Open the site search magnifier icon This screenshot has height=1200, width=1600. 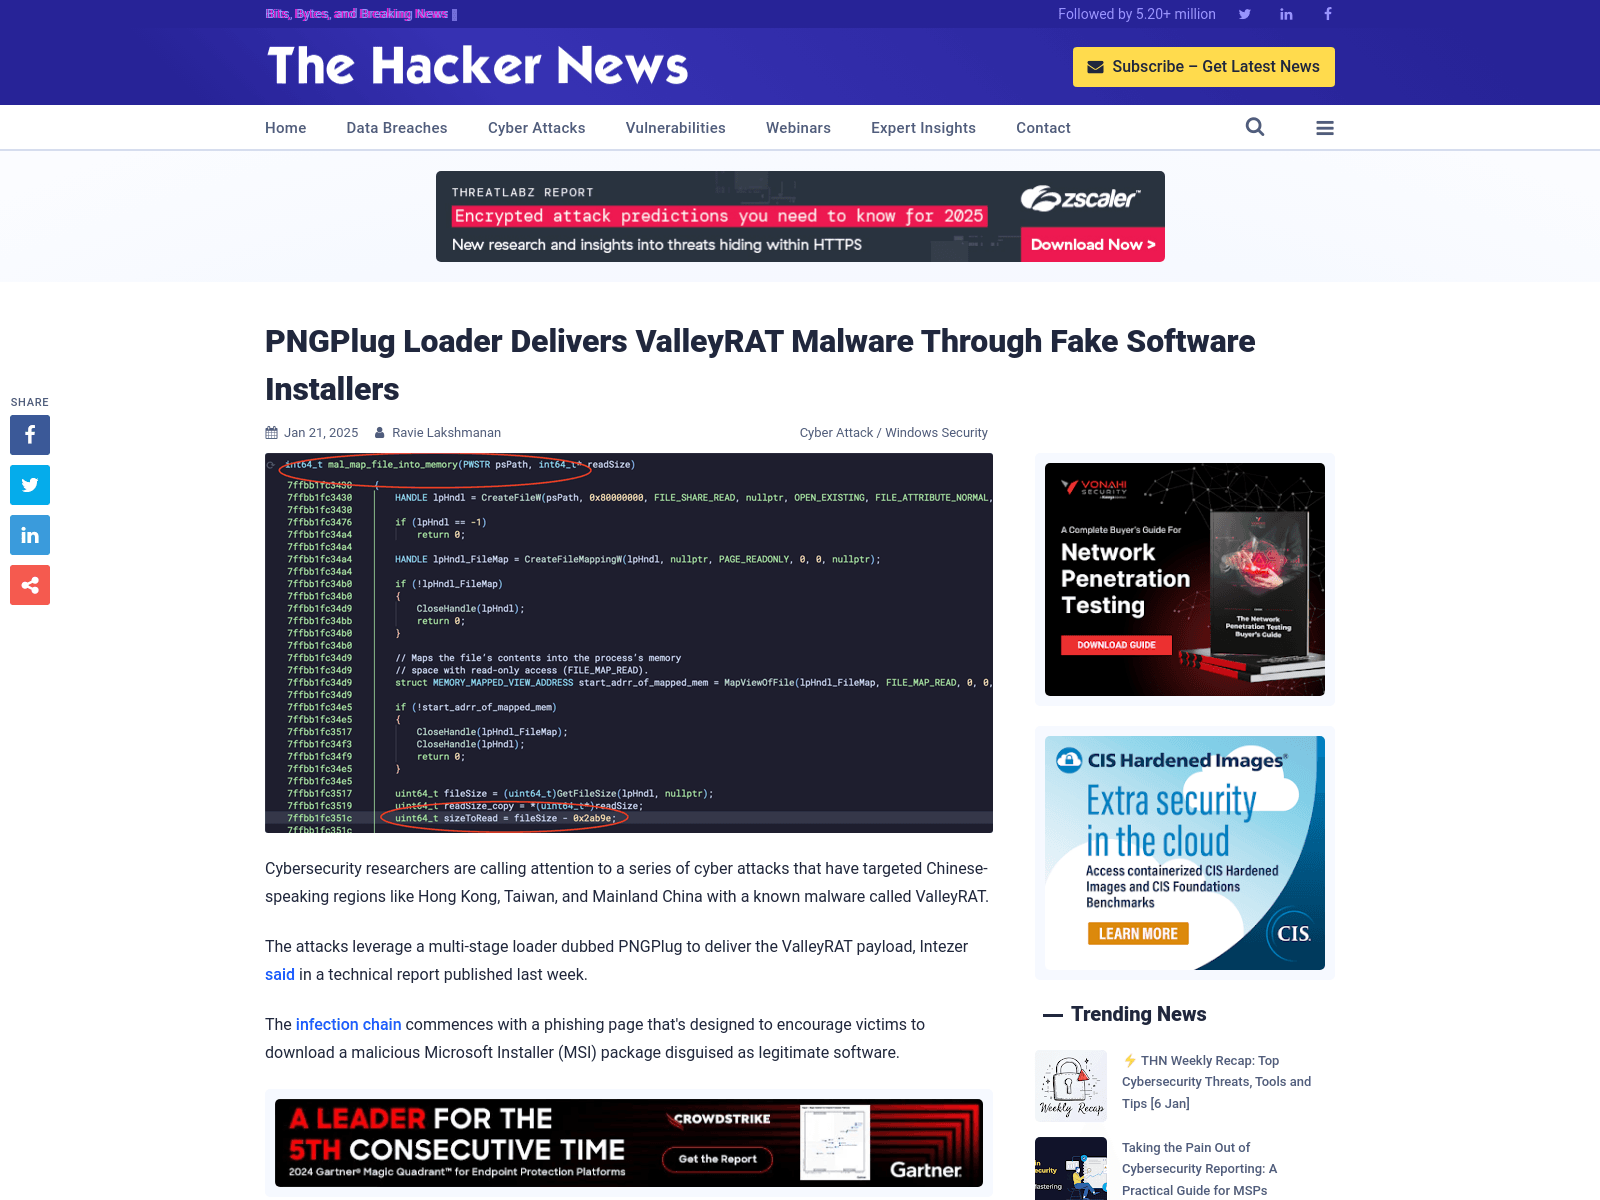click(x=1255, y=127)
